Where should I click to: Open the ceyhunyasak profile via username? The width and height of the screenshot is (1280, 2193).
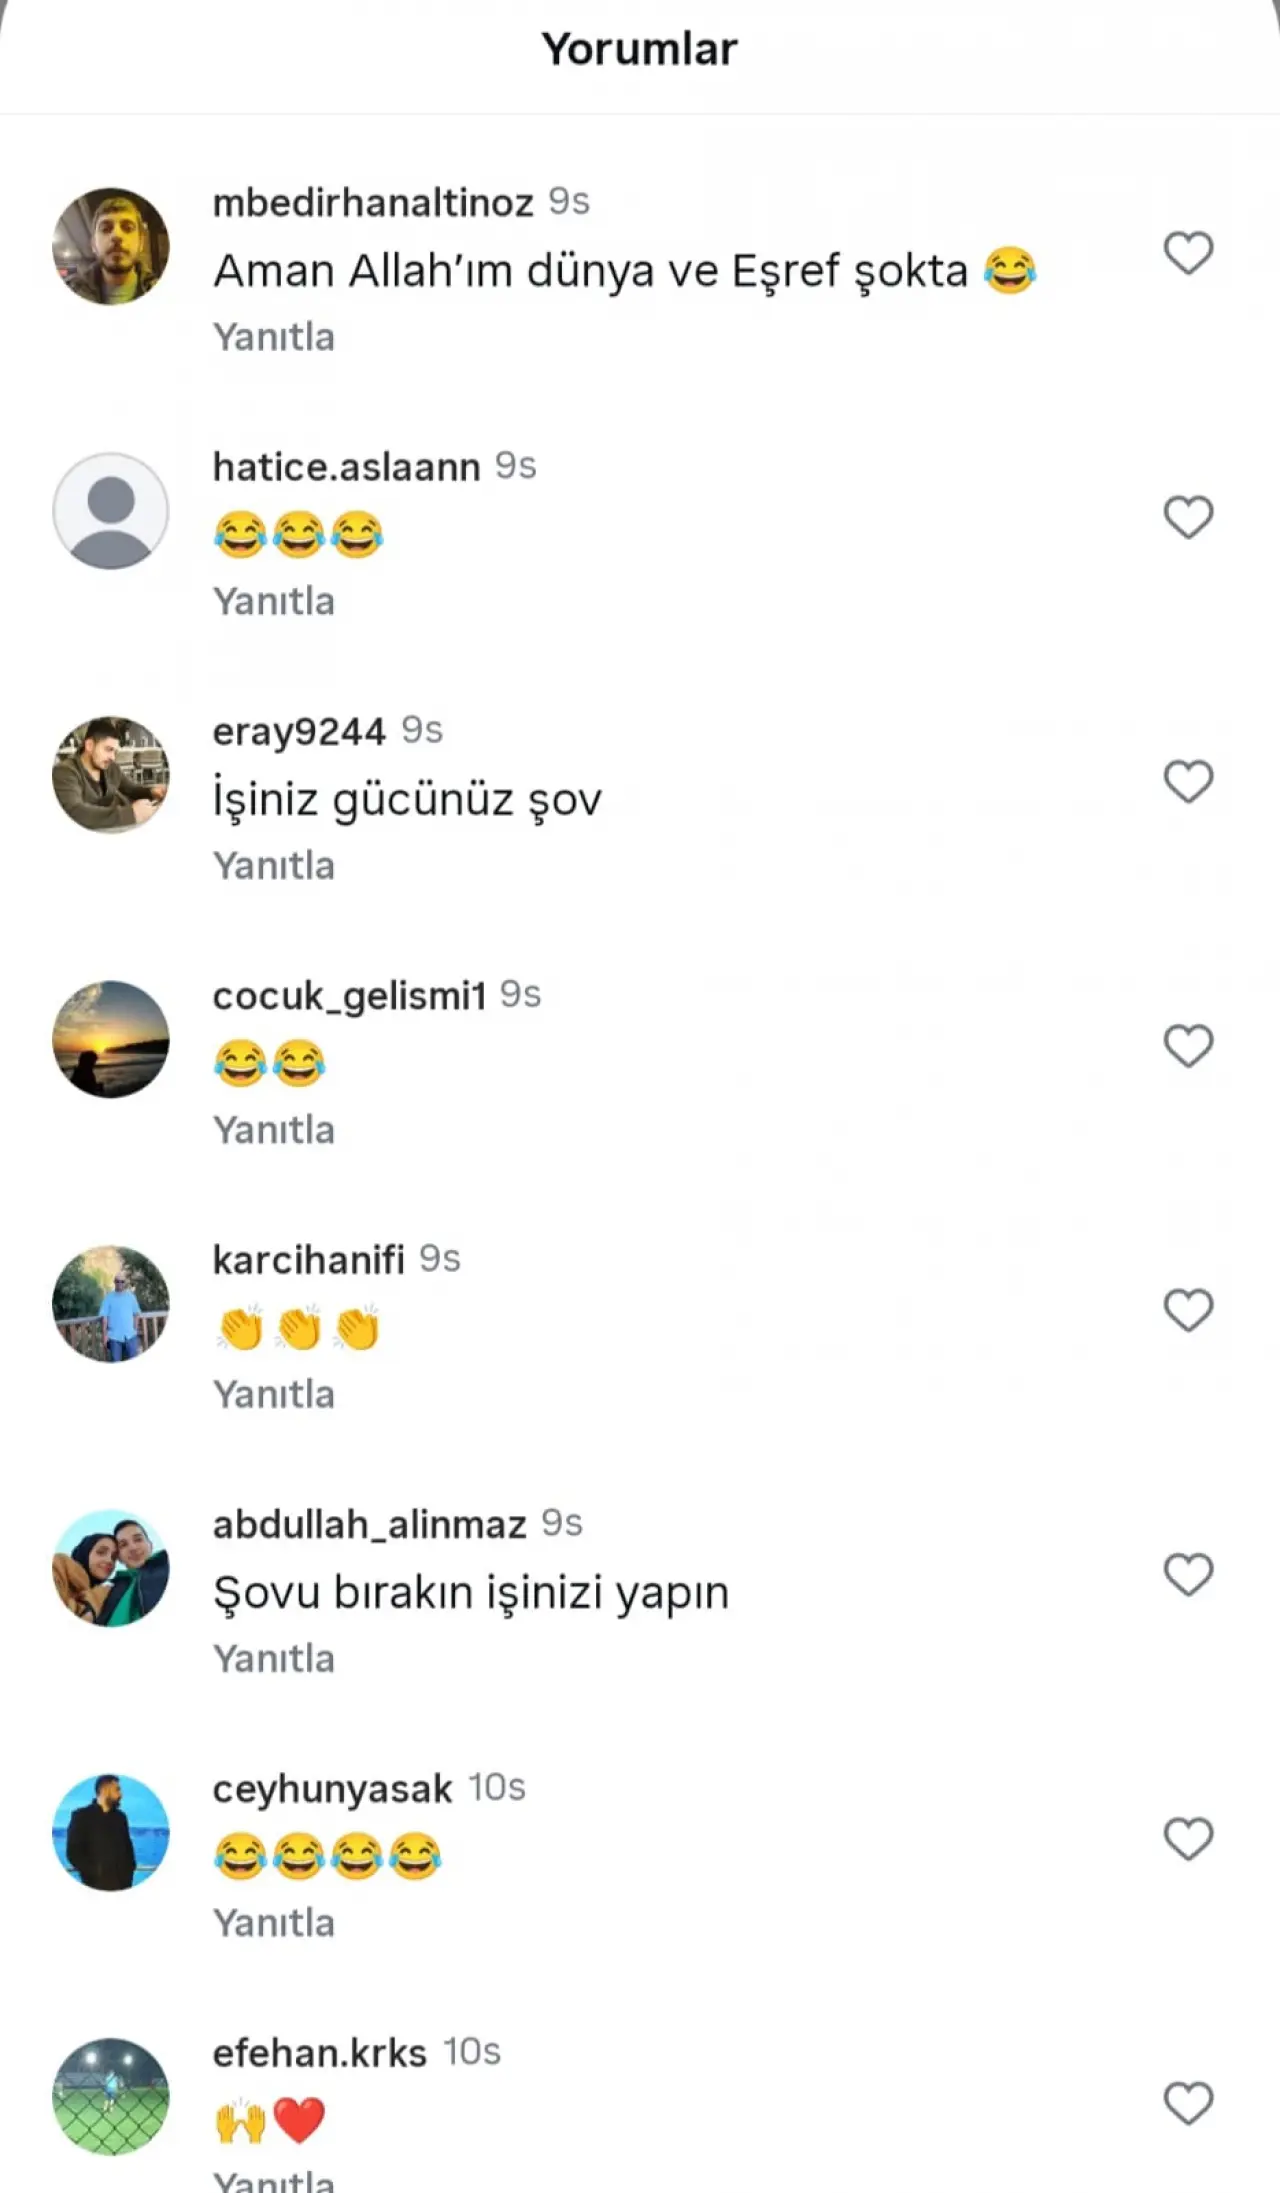(332, 1789)
